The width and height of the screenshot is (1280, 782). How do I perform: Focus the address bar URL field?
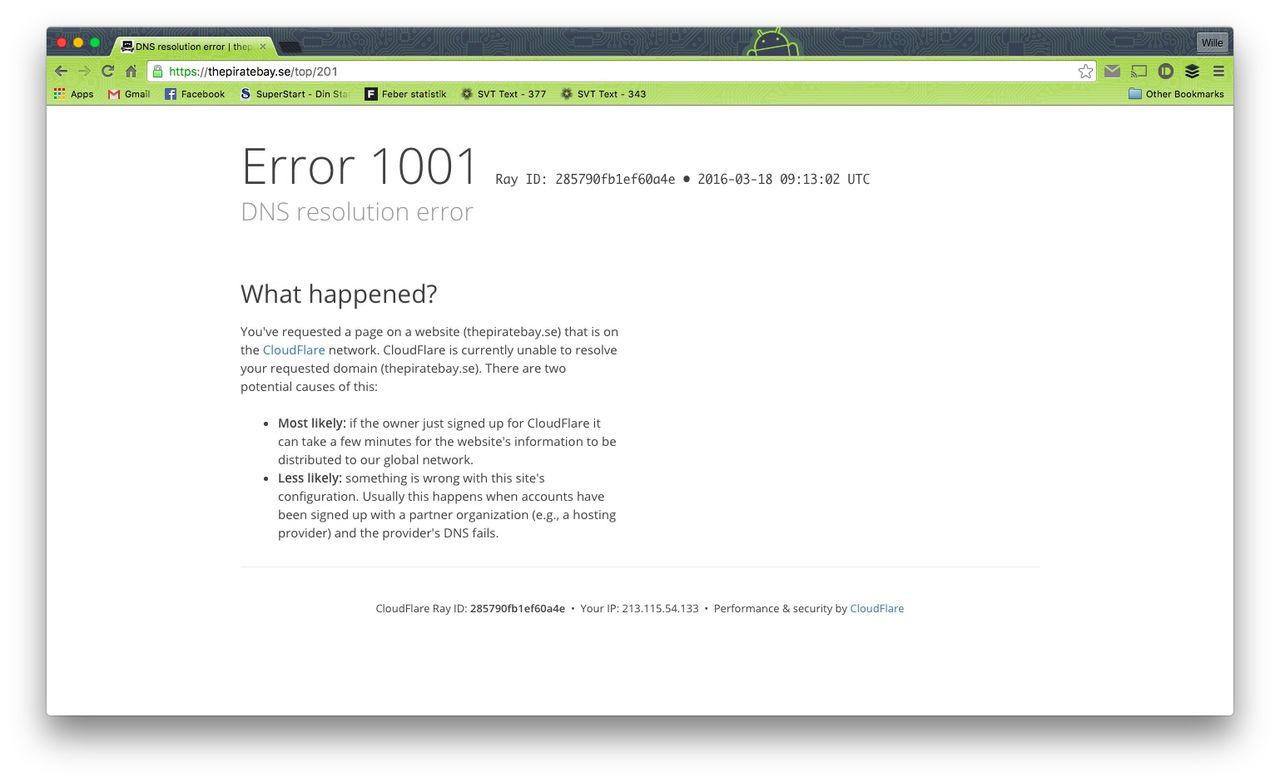click(x=620, y=71)
